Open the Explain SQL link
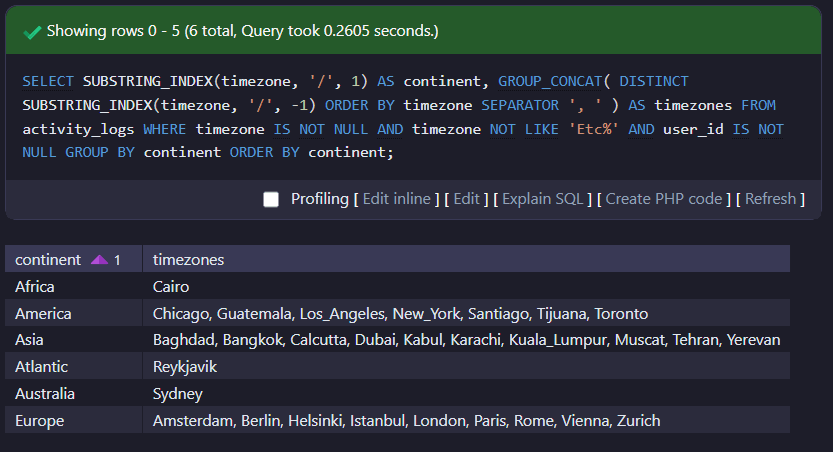This screenshot has width=833, height=452. 542,199
